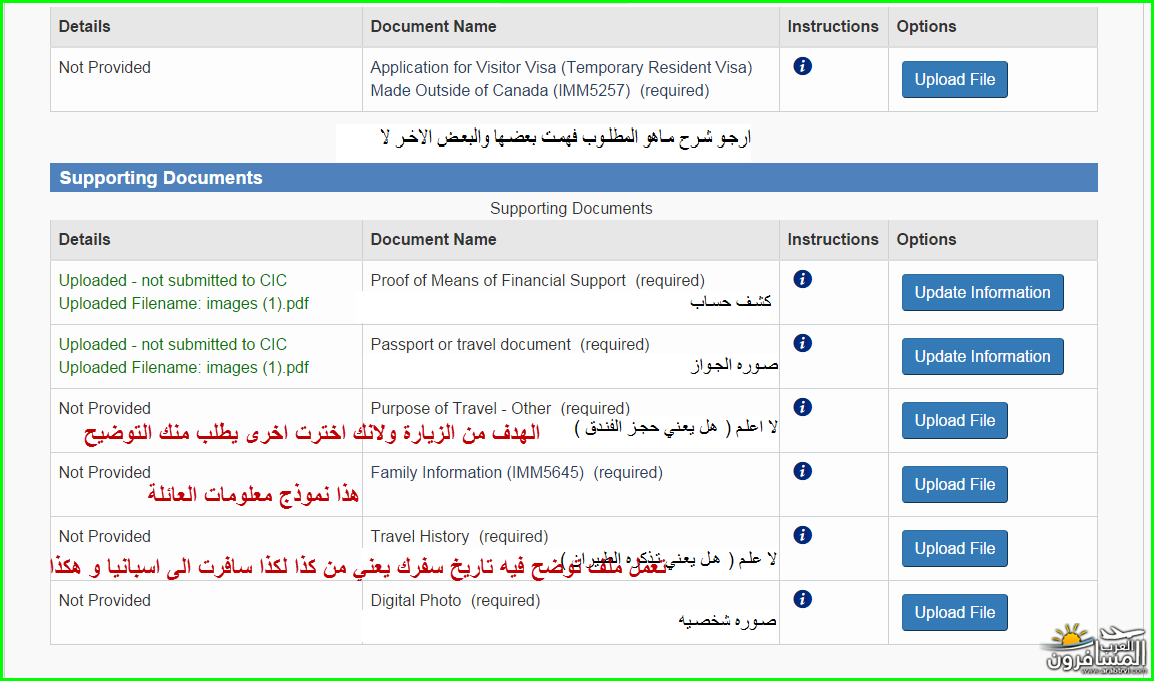This screenshot has width=1154, height=681.
Task: Click 'Not Provided' in Purpose of Travel row
Action: point(105,409)
